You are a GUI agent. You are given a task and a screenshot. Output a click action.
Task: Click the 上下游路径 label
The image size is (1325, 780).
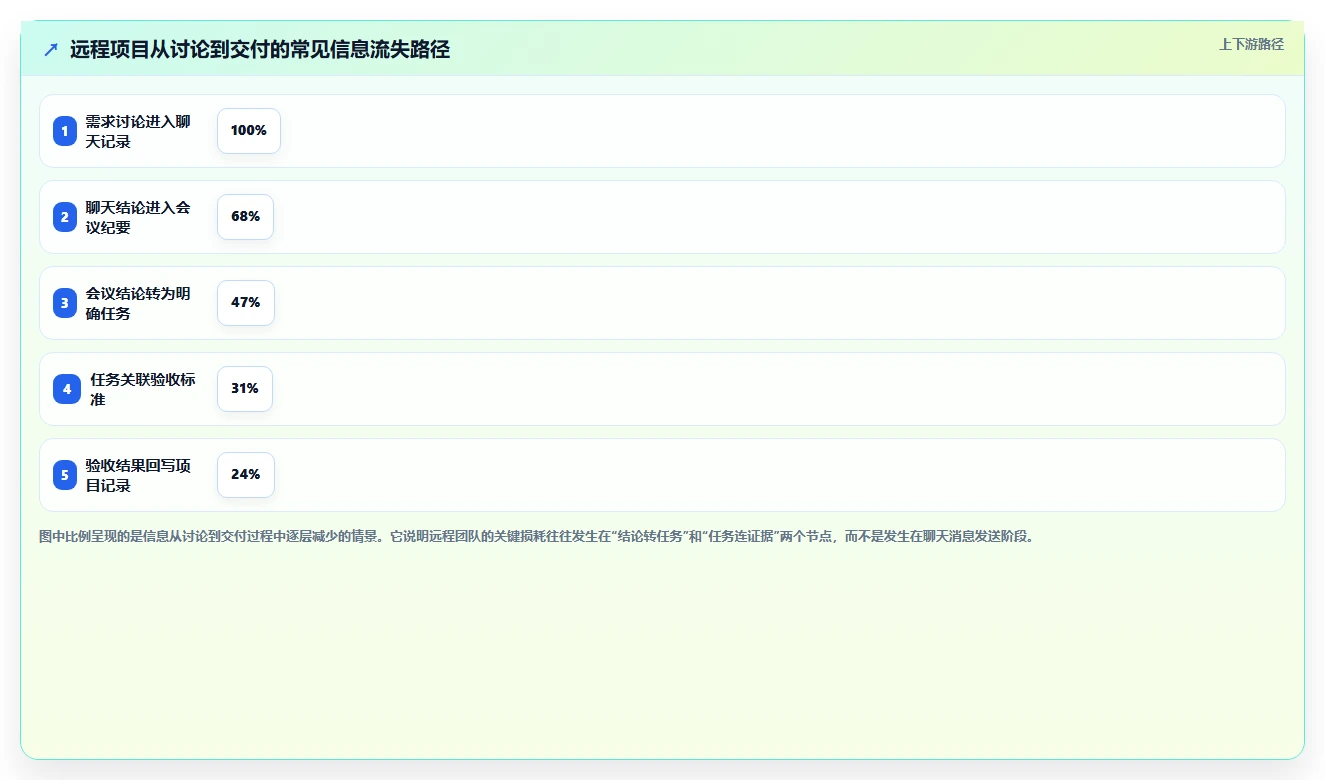coord(1251,44)
